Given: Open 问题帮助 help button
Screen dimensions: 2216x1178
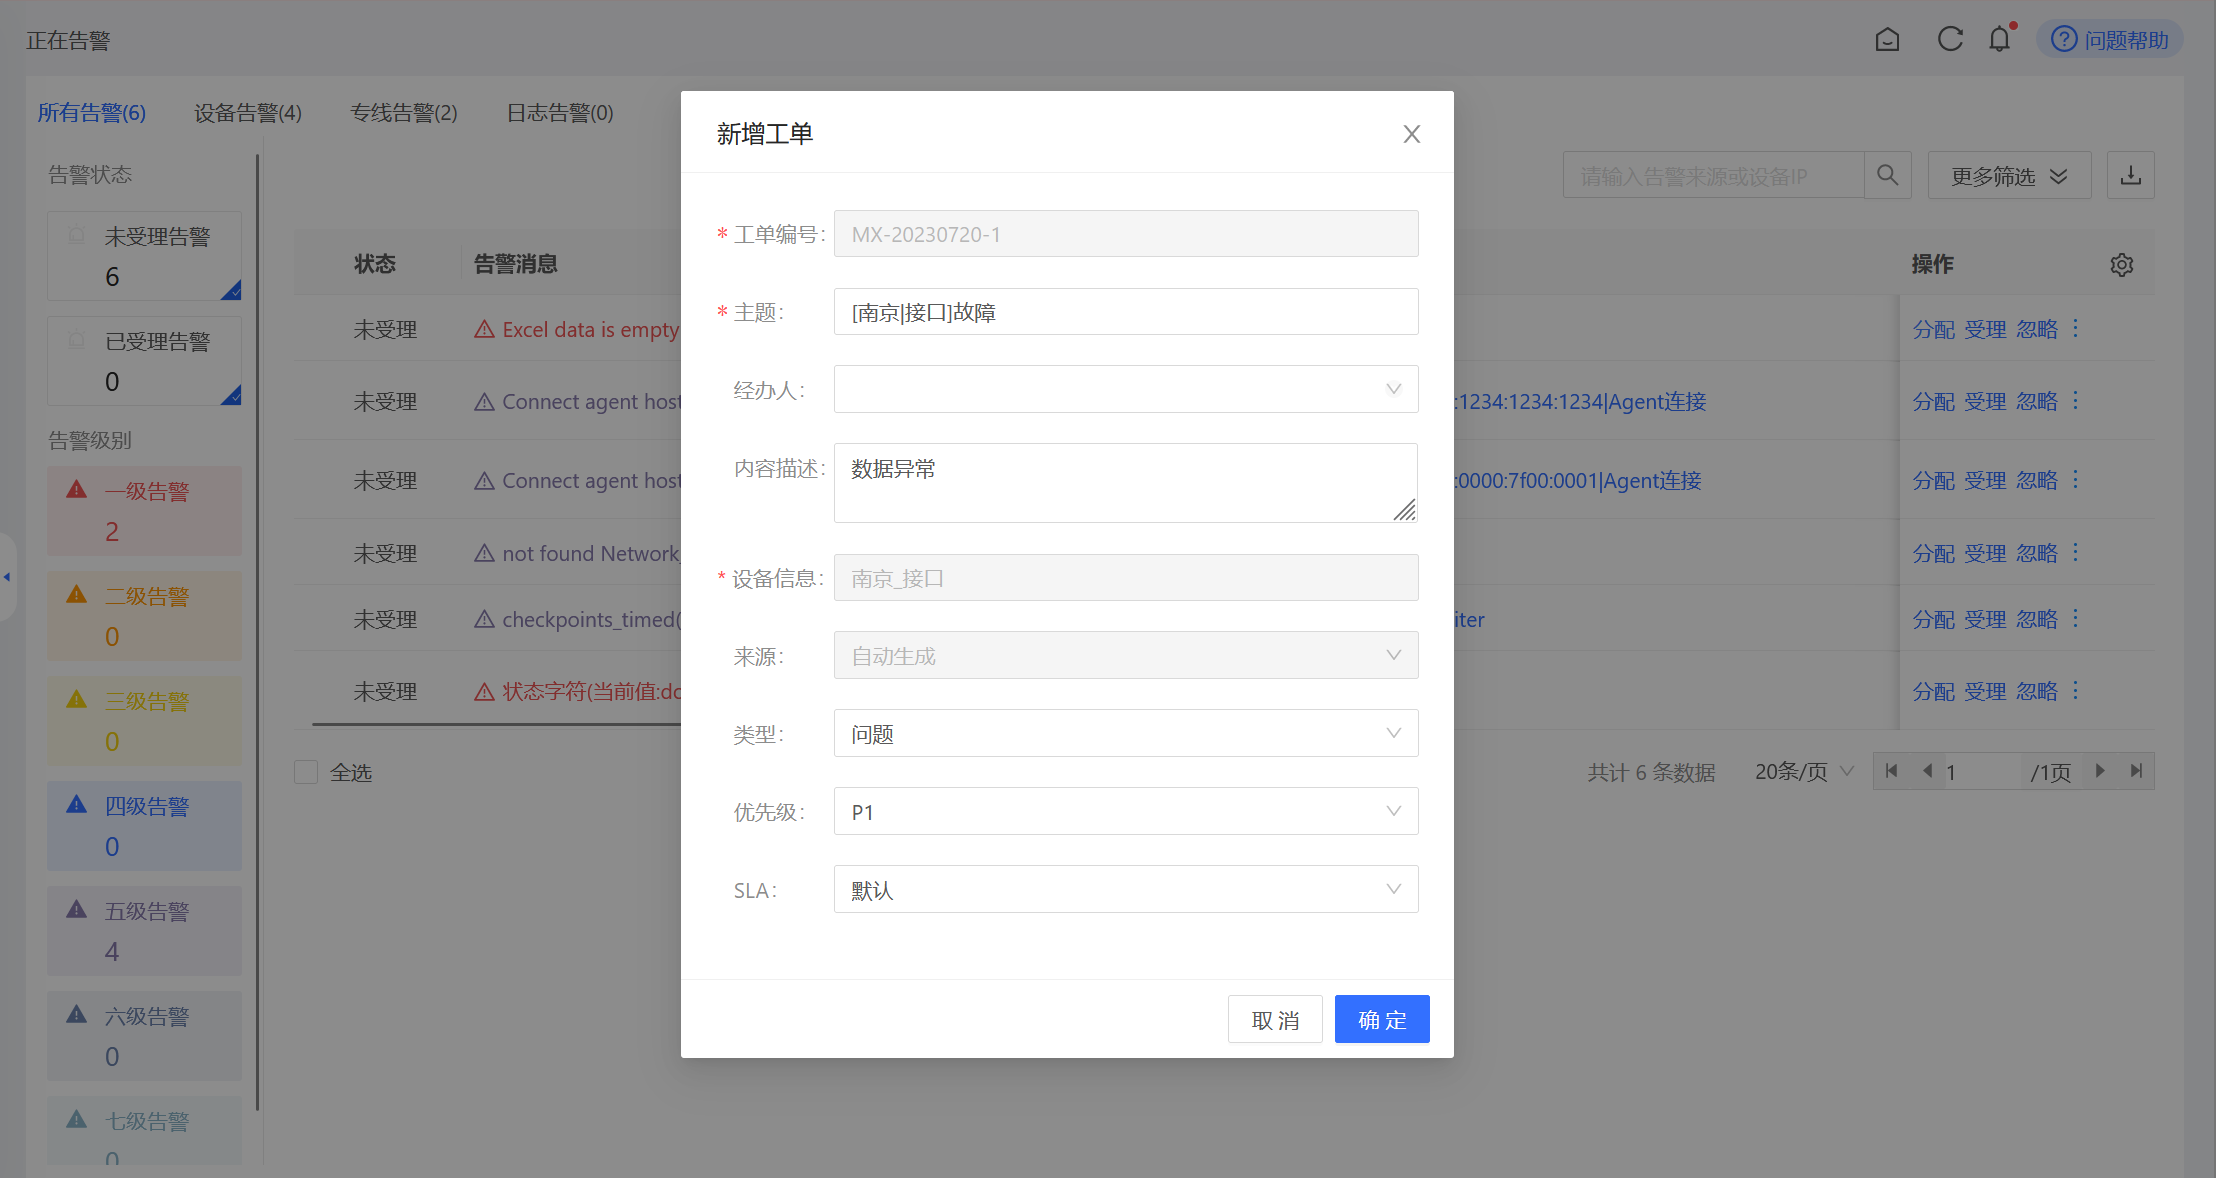Looking at the screenshot, I should coord(2109,40).
